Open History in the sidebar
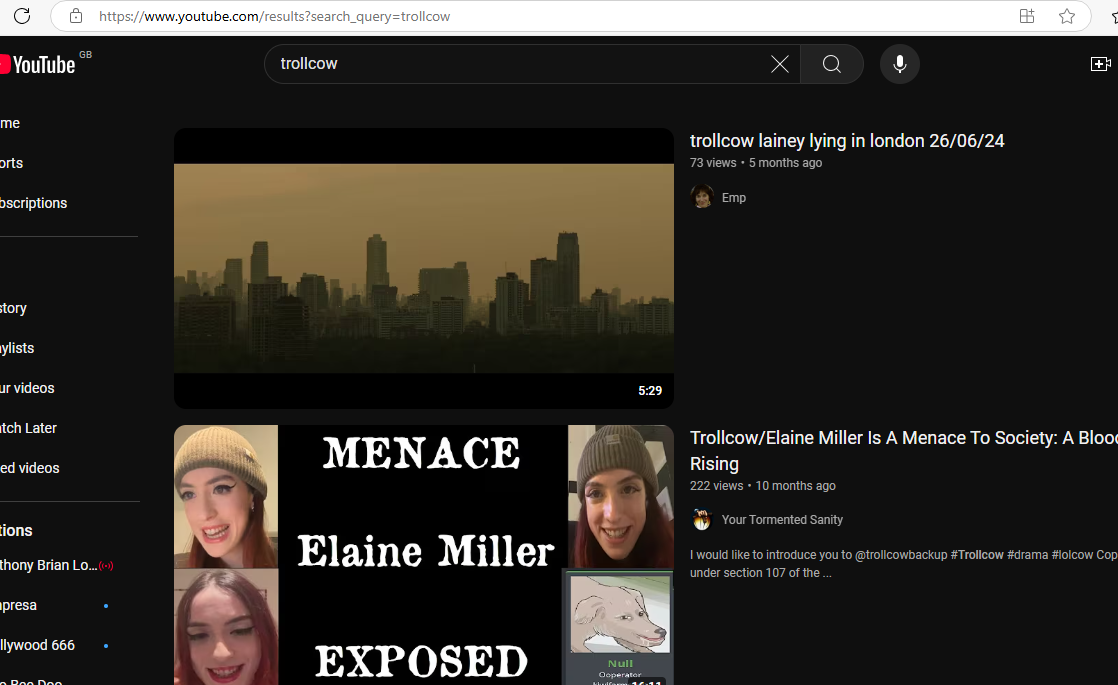This screenshot has width=1118, height=685. (x=14, y=308)
